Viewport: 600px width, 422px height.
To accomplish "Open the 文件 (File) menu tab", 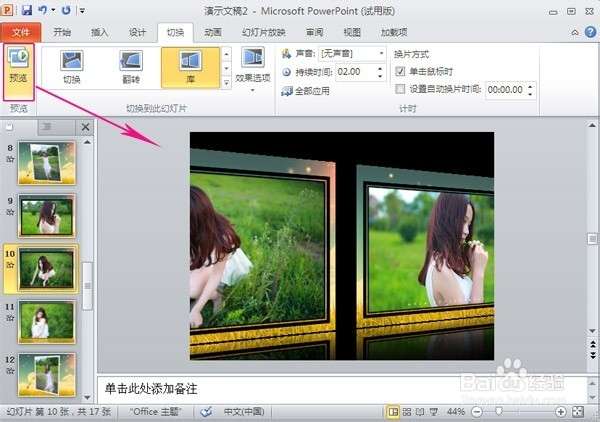I will [21, 31].
